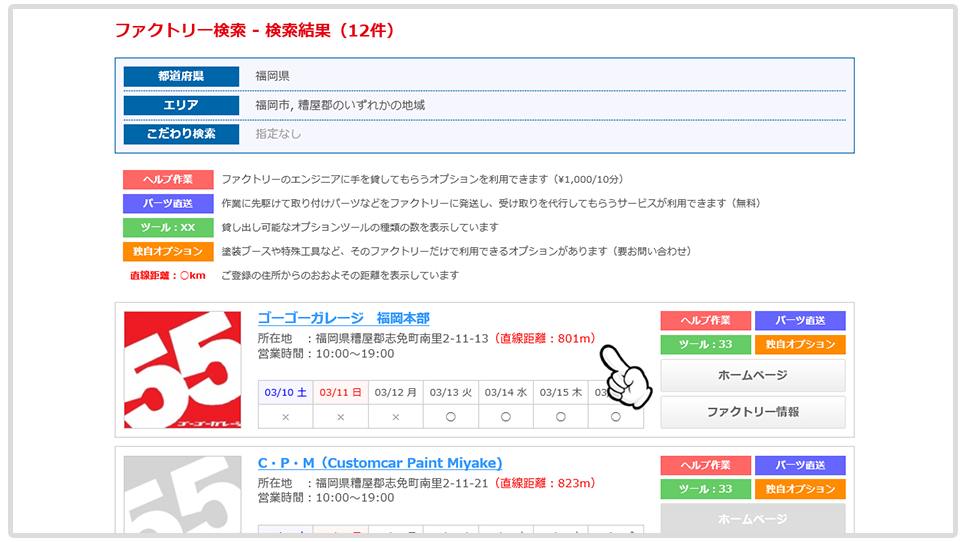Image resolution: width=970 pixels, height=542 pixels.
Task: Open the C・P・M (Customcar Paint Miyake) link
Action: [380, 463]
